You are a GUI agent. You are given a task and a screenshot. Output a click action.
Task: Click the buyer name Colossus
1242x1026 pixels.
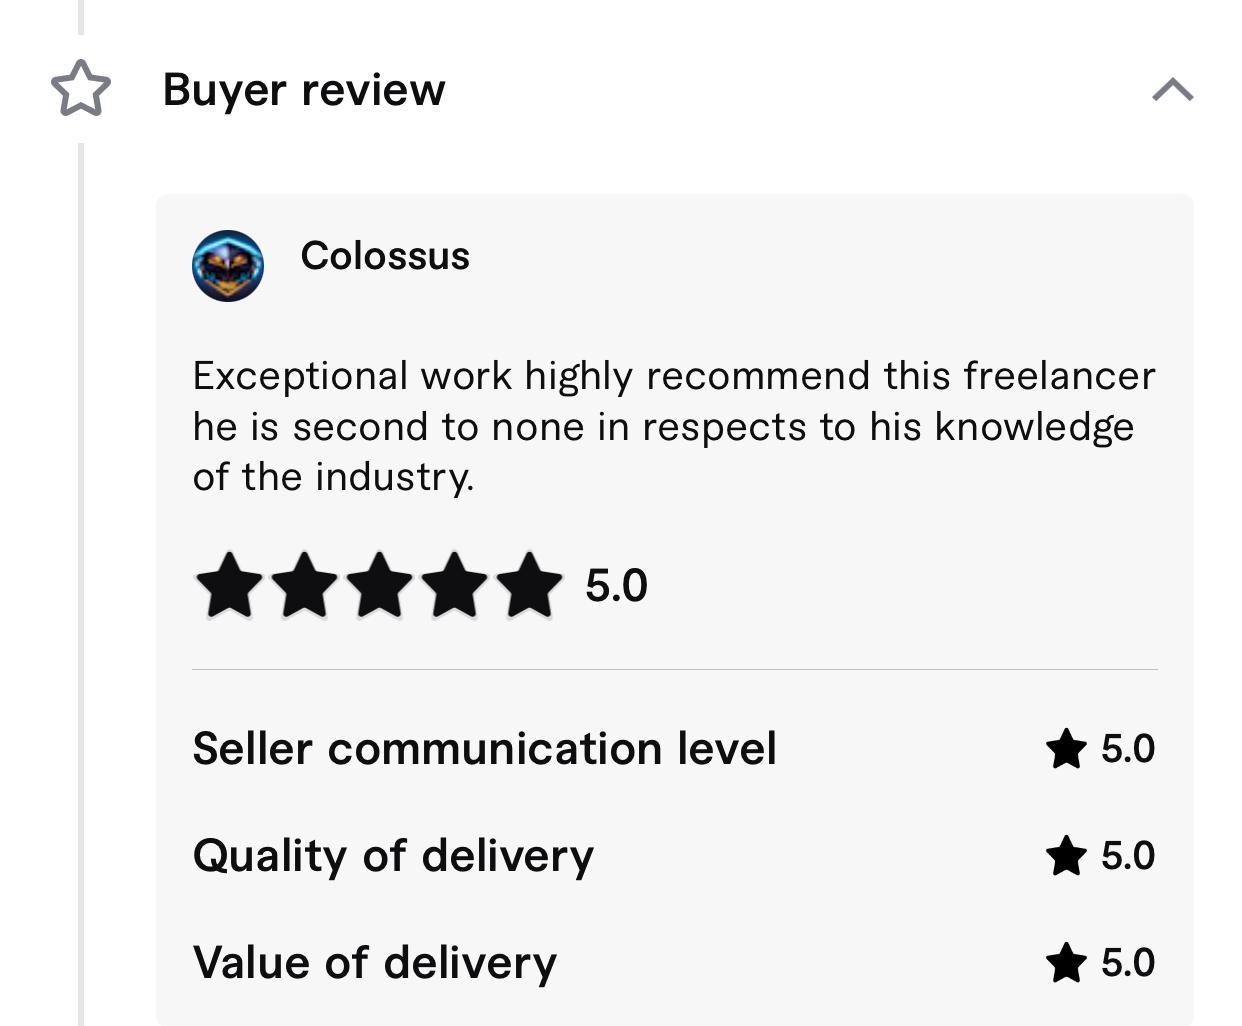coord(386,255)
